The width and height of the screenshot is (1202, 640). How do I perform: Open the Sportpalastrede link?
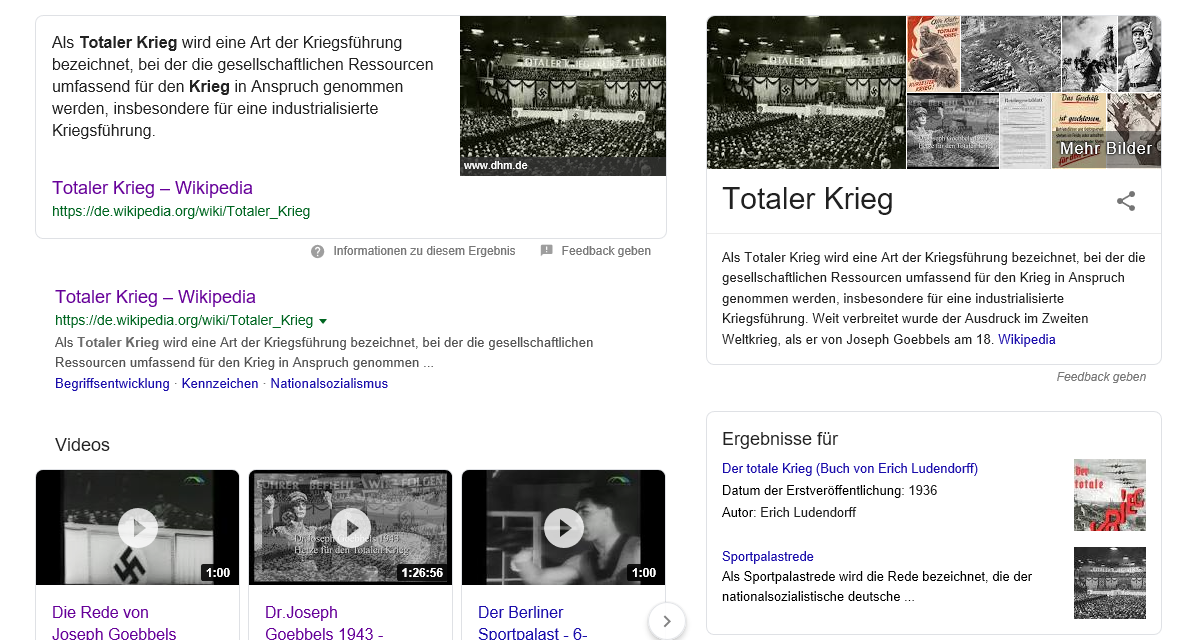click(768, 556)
